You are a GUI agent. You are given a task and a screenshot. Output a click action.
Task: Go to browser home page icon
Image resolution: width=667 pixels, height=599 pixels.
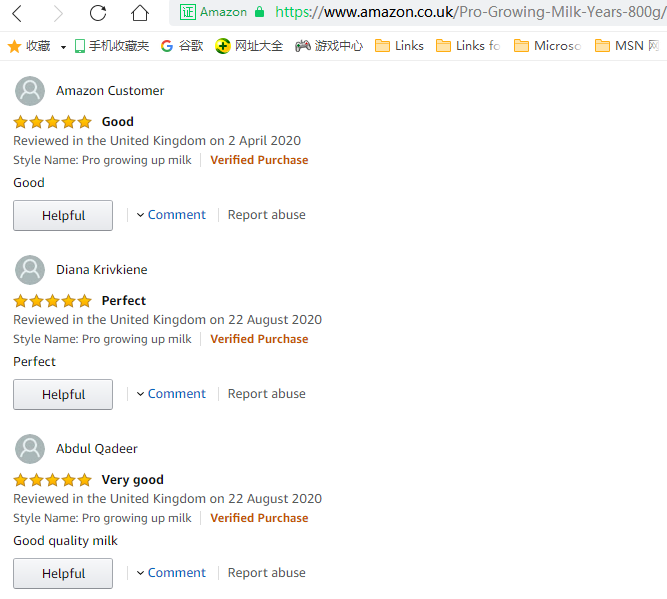tap(140, 13)
